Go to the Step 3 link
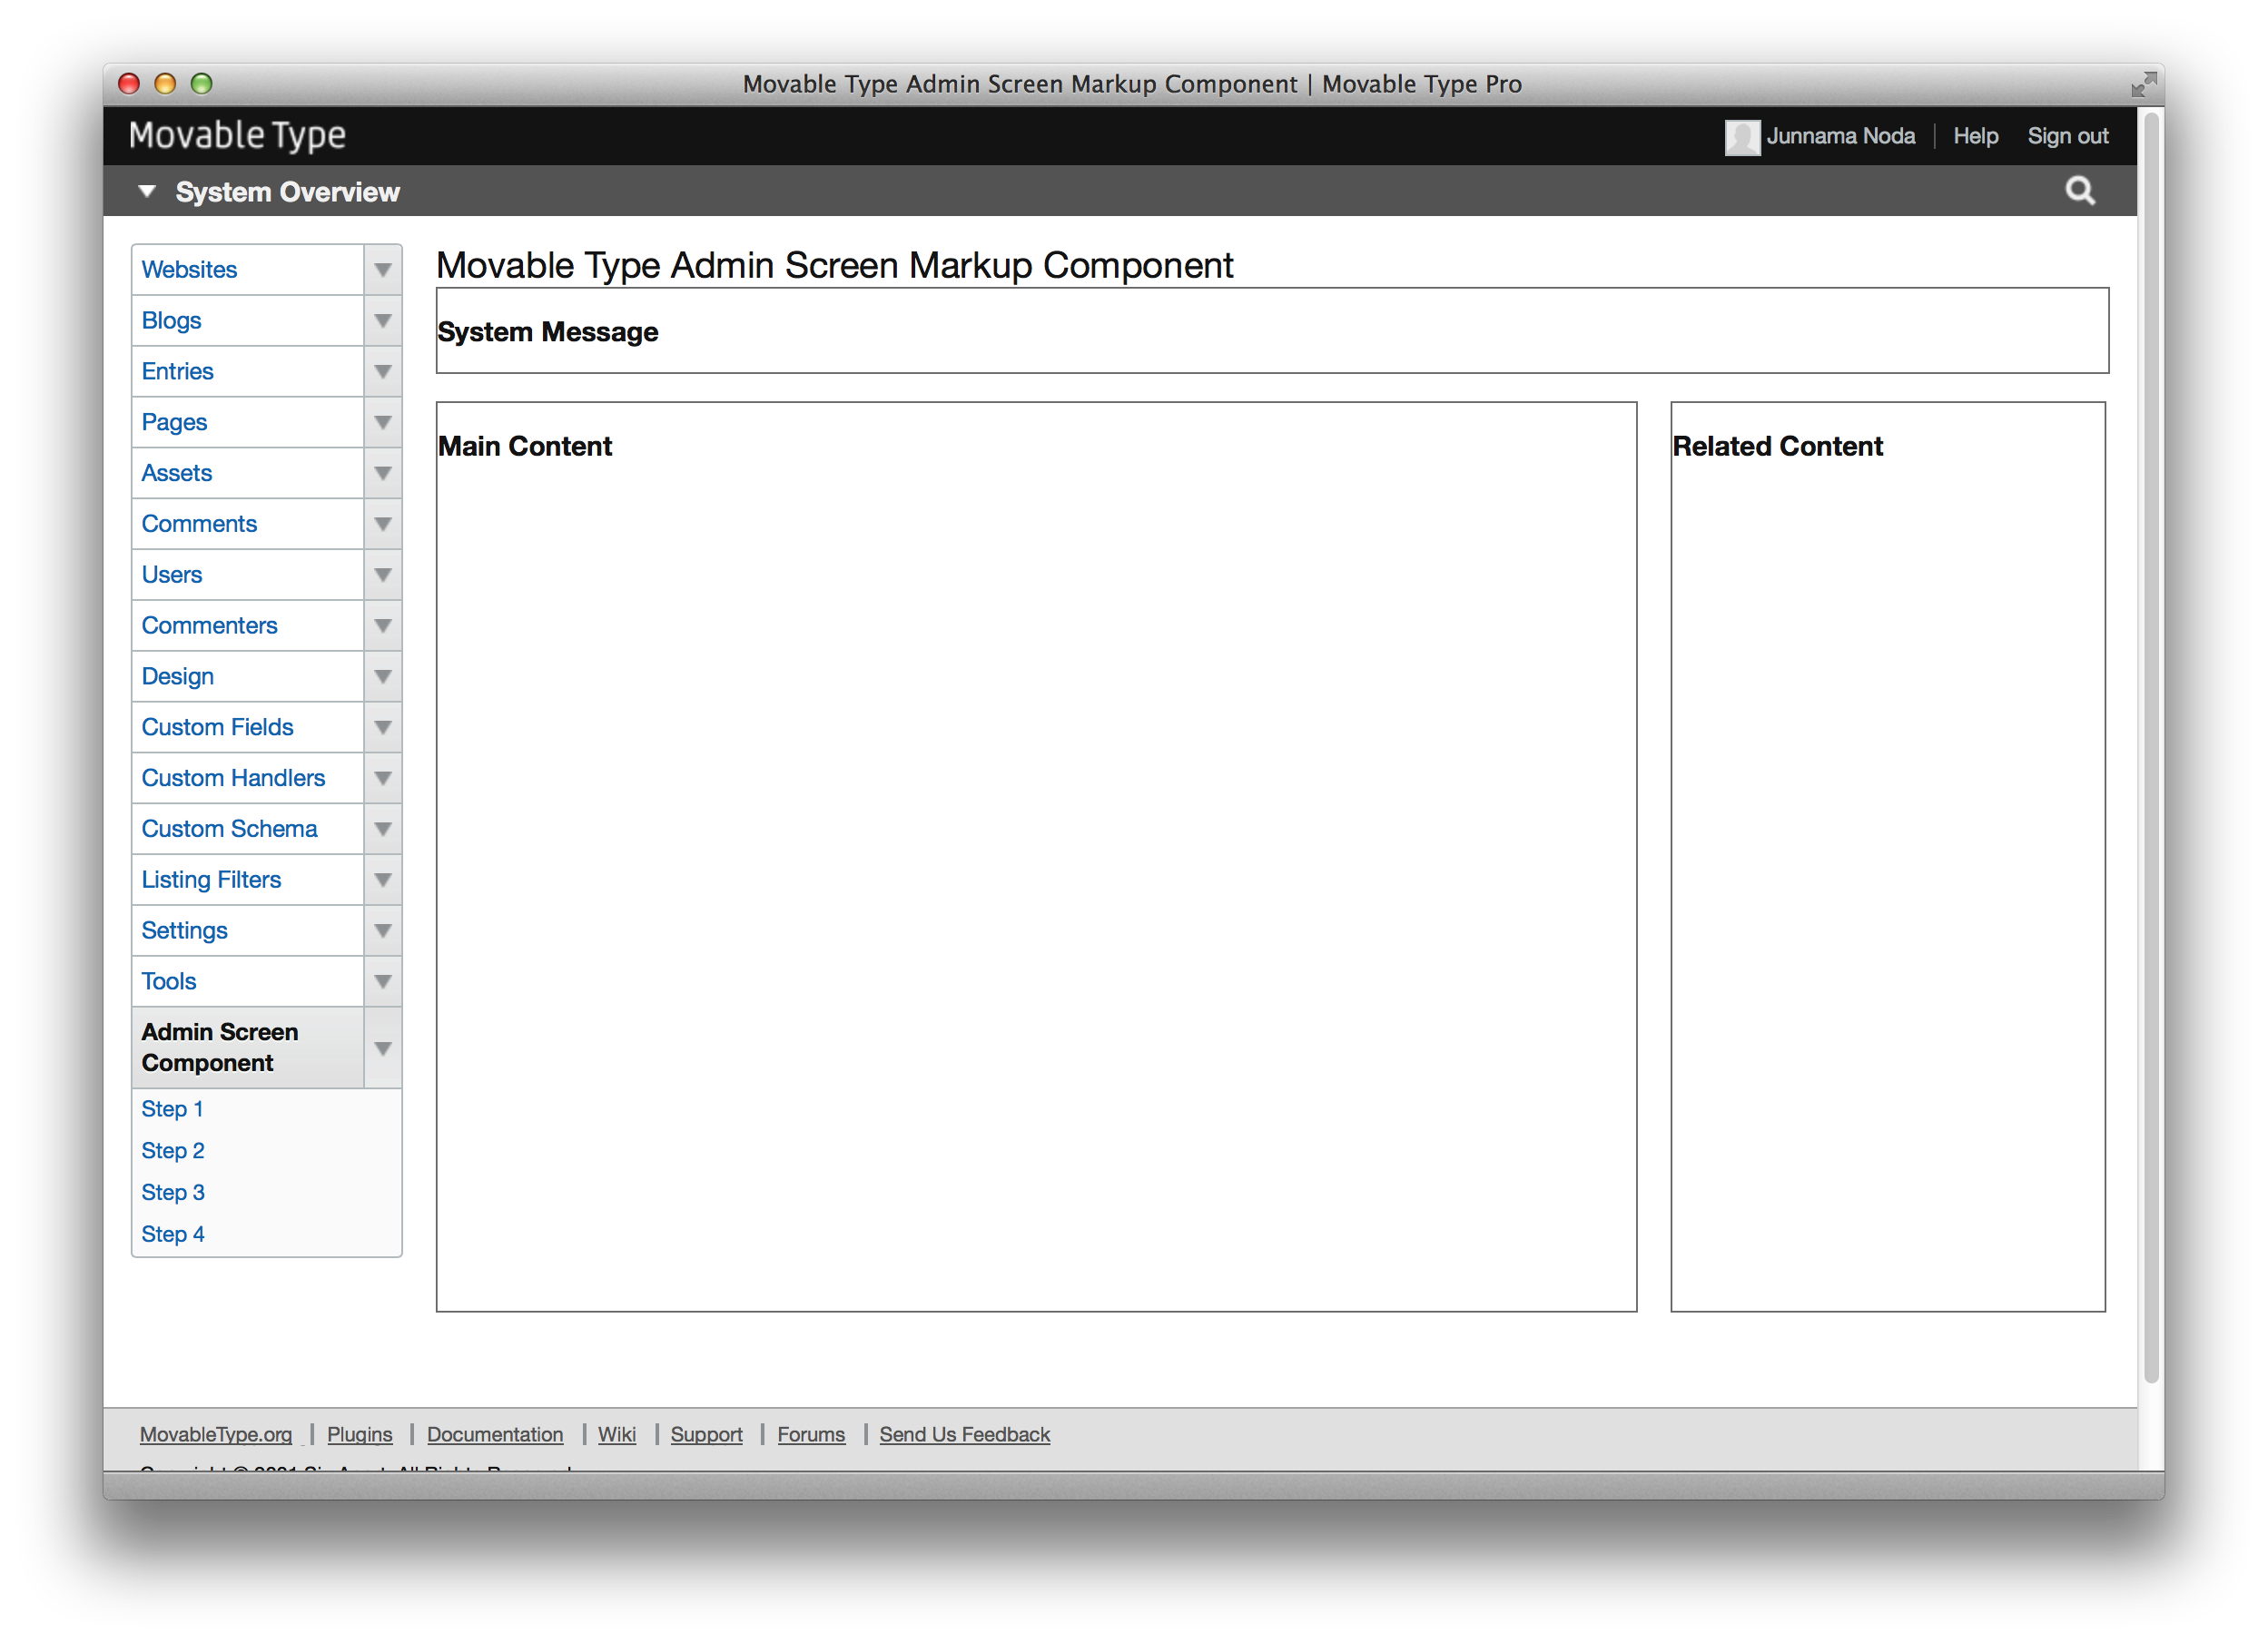This screenshot has height=1643, width=2268. [172, 1195]
